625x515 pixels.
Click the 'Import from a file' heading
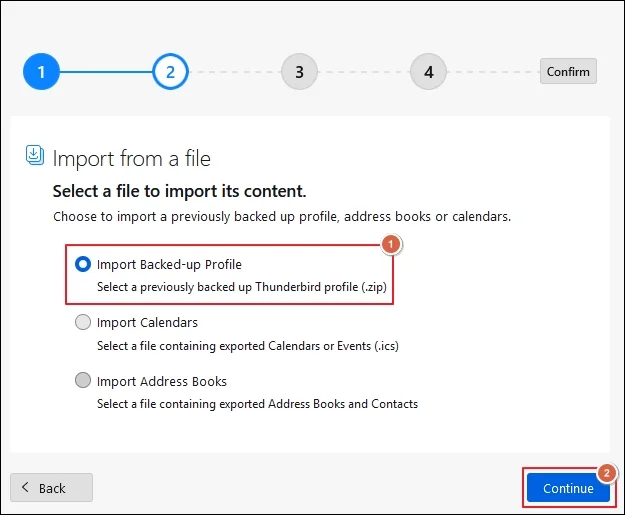(132, 159)
